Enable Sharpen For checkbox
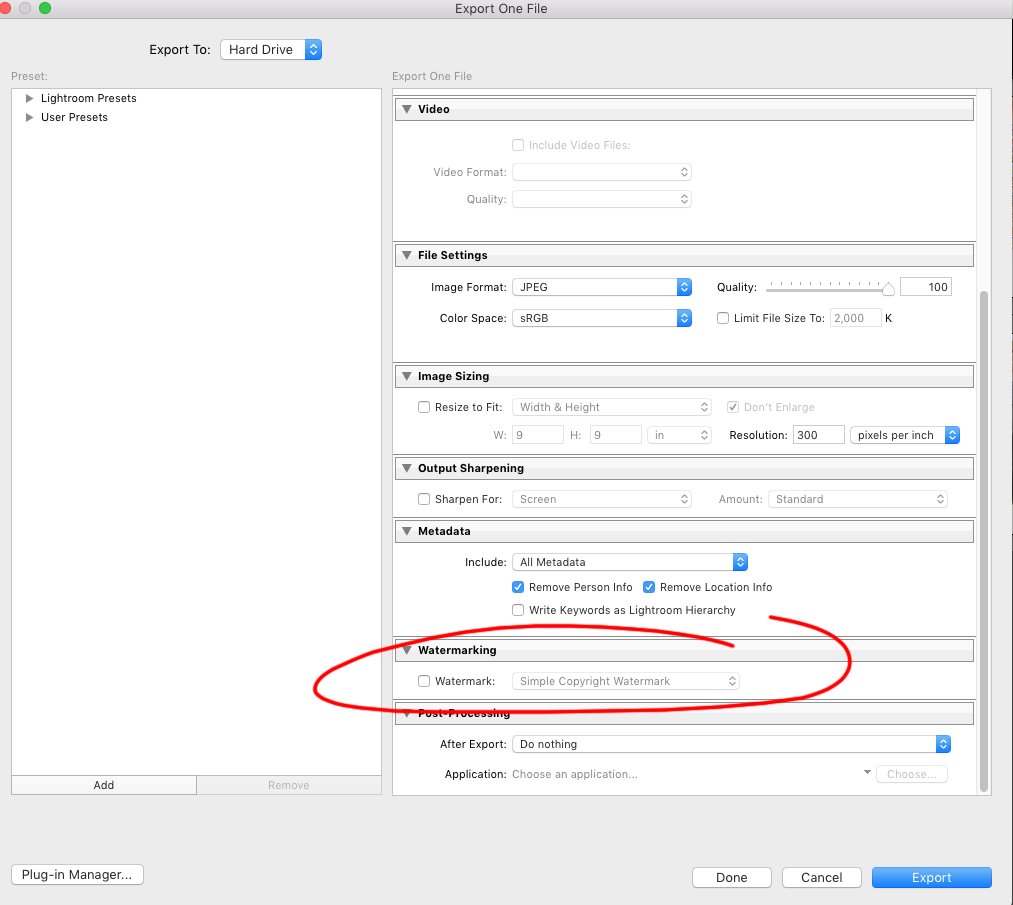This screenshot has width=1013, height=905. coord(424,499)
